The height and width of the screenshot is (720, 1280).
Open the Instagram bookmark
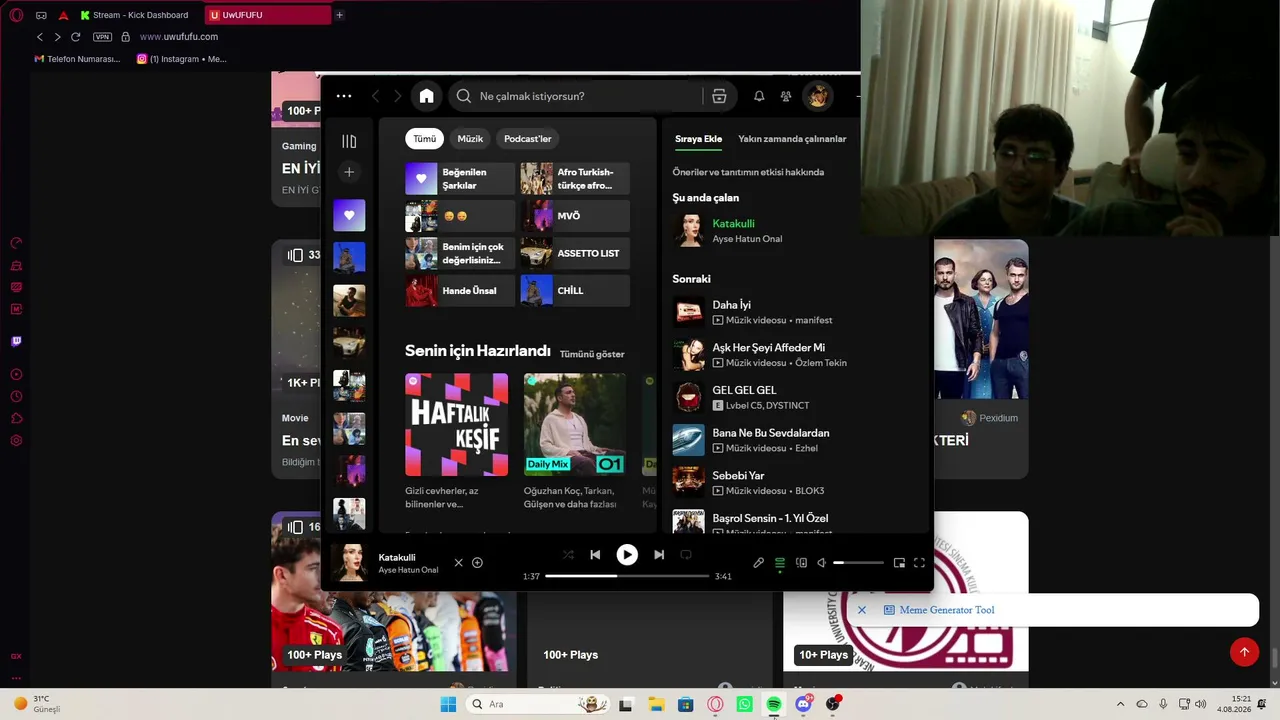182,59
